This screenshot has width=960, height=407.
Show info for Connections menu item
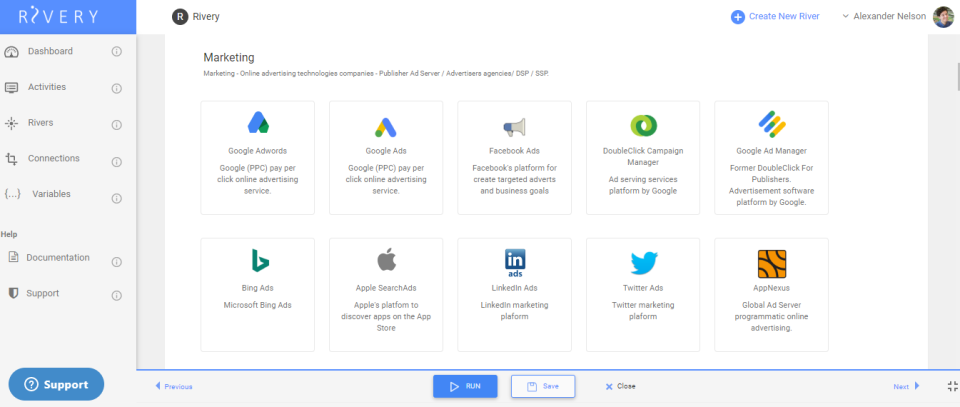point(116,162)
